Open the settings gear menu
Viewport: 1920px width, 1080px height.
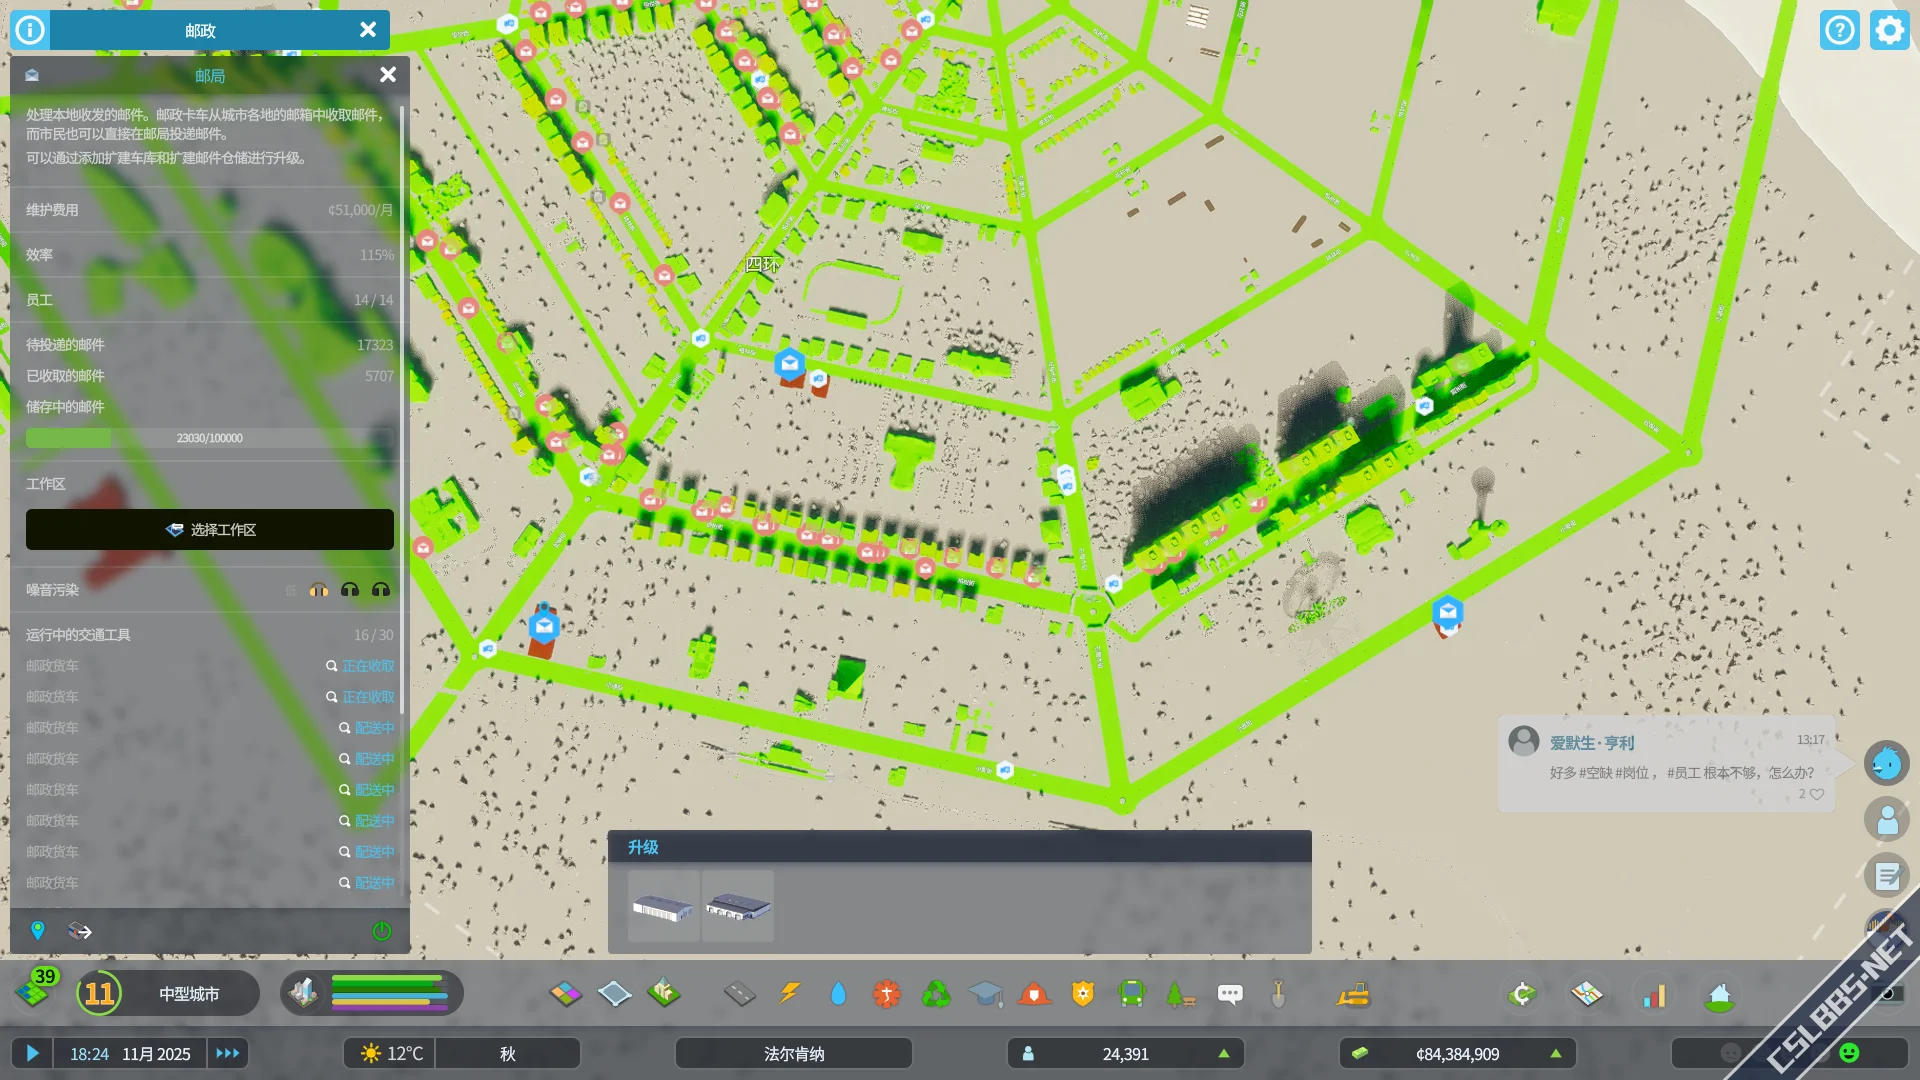click(1889, 30)
